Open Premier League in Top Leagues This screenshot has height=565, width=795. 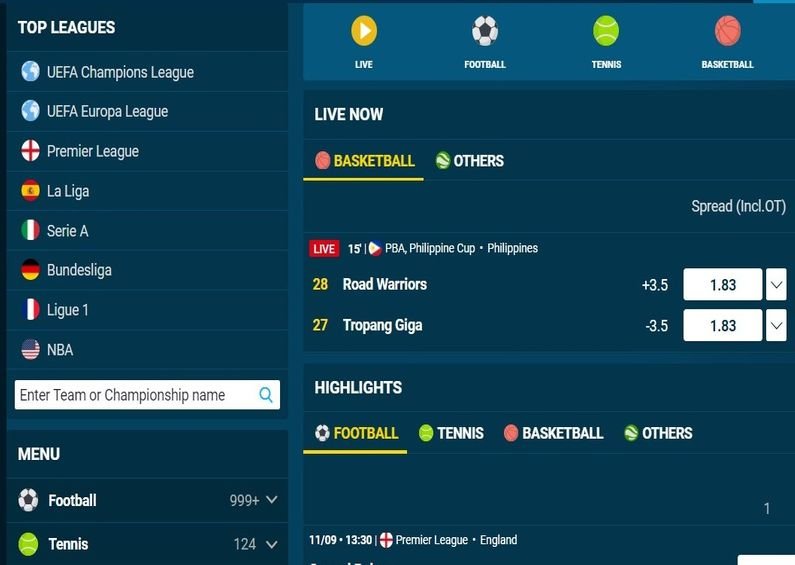(x=93, y=151)
